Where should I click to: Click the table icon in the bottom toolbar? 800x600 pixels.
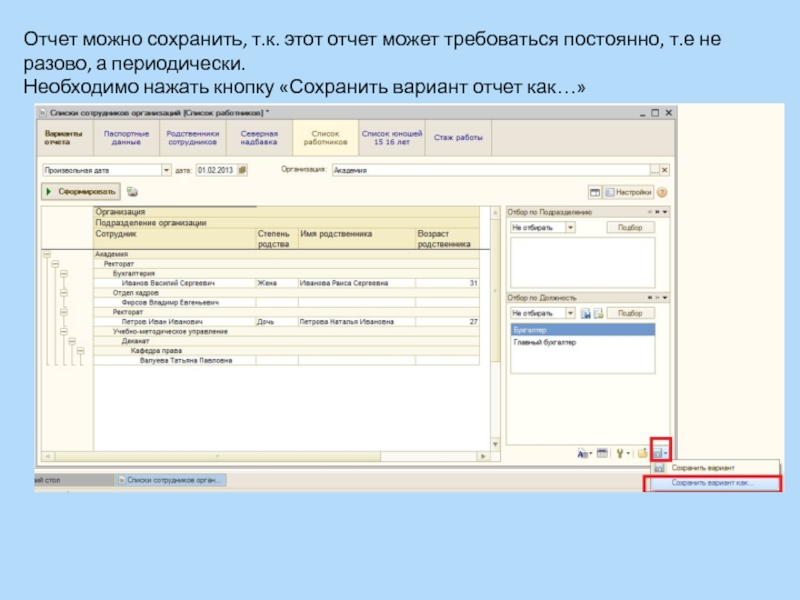click(x=602, y=453)
